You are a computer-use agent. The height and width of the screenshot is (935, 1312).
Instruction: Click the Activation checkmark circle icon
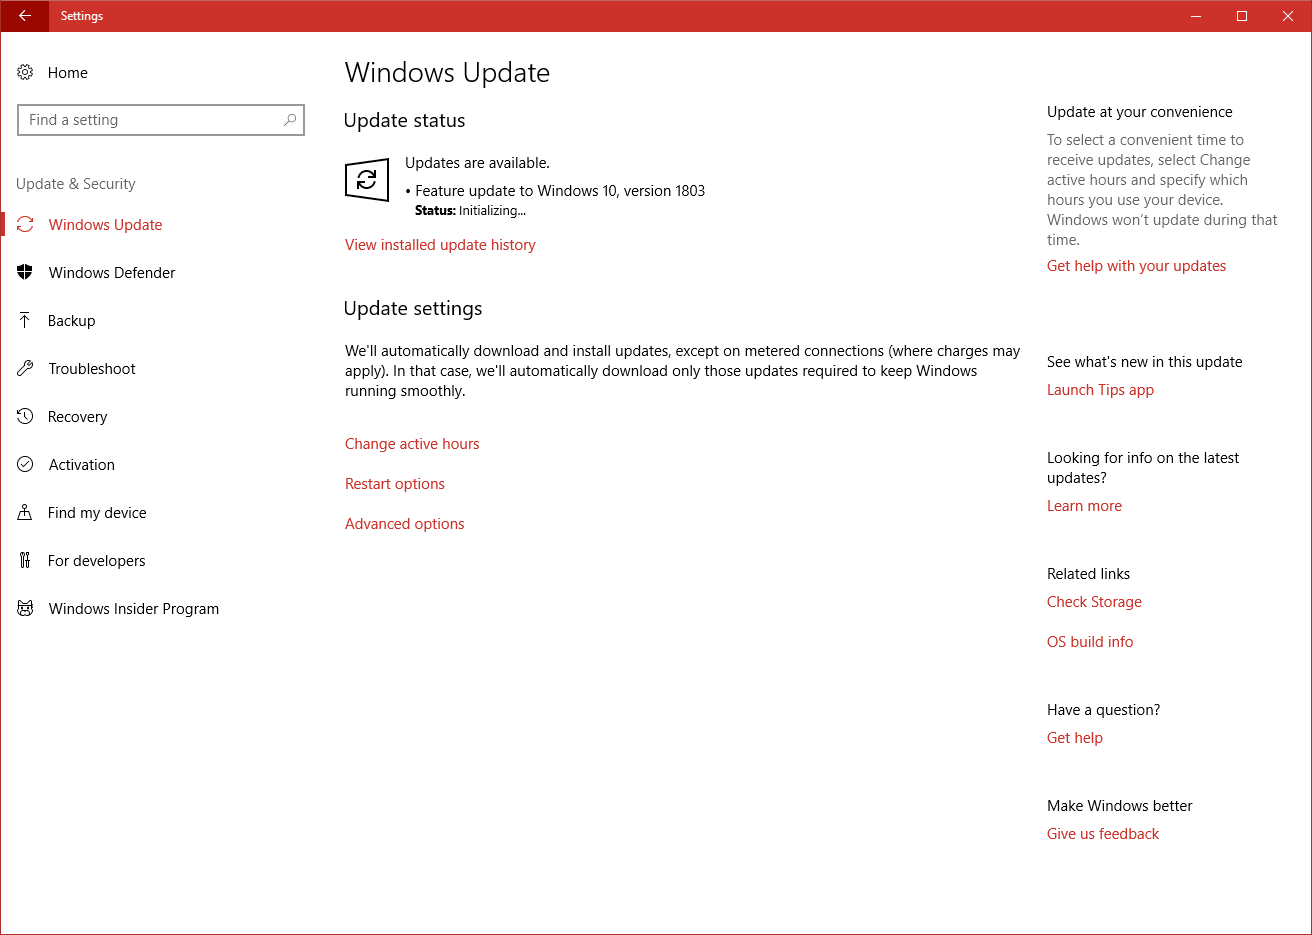point(25,464)
